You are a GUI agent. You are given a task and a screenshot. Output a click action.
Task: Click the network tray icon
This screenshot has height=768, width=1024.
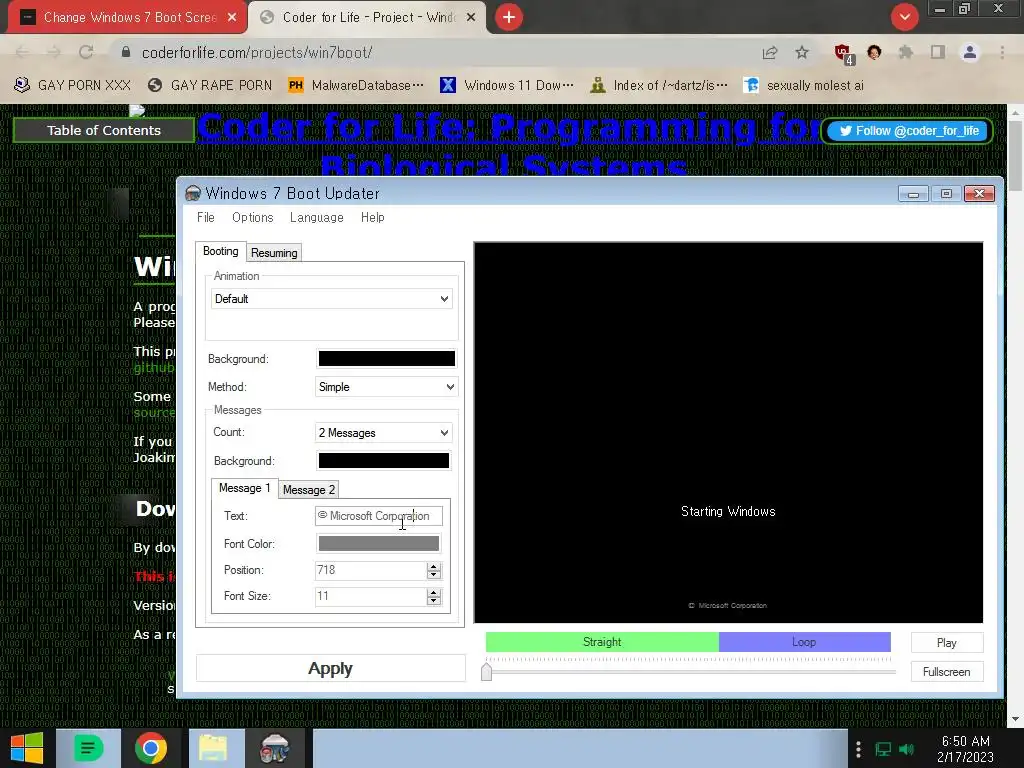pos(883,749)
